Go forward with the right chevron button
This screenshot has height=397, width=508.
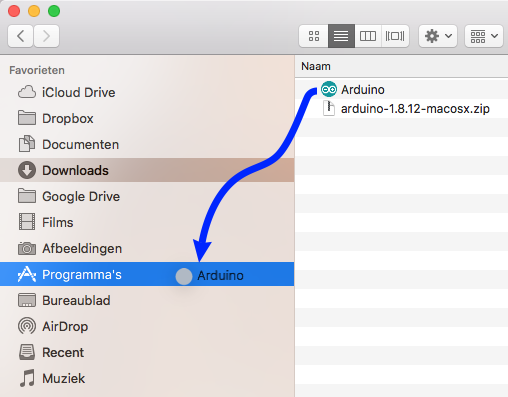pos(47,36)
